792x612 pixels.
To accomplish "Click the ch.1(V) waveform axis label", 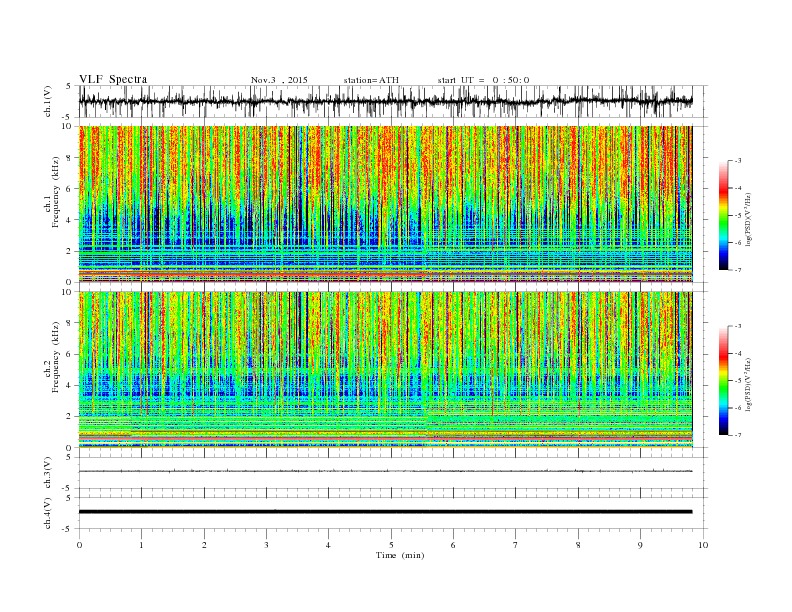I will [48, 101].
